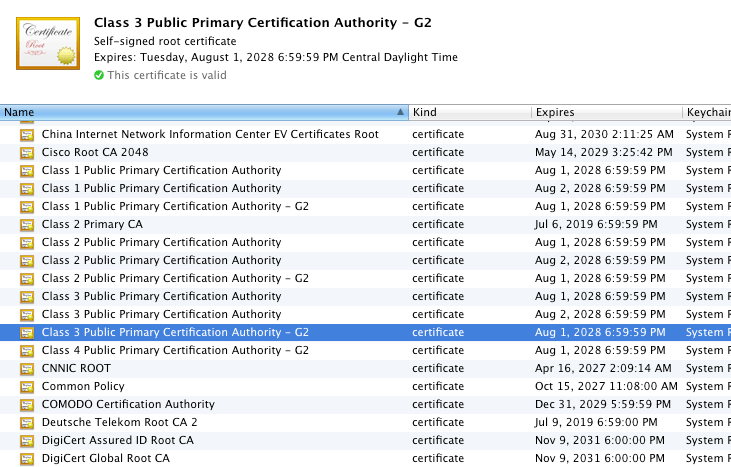Click the Class 4 Public Primary G2 certificate icon
The image size is (731, 467).
tap(27, 351)
